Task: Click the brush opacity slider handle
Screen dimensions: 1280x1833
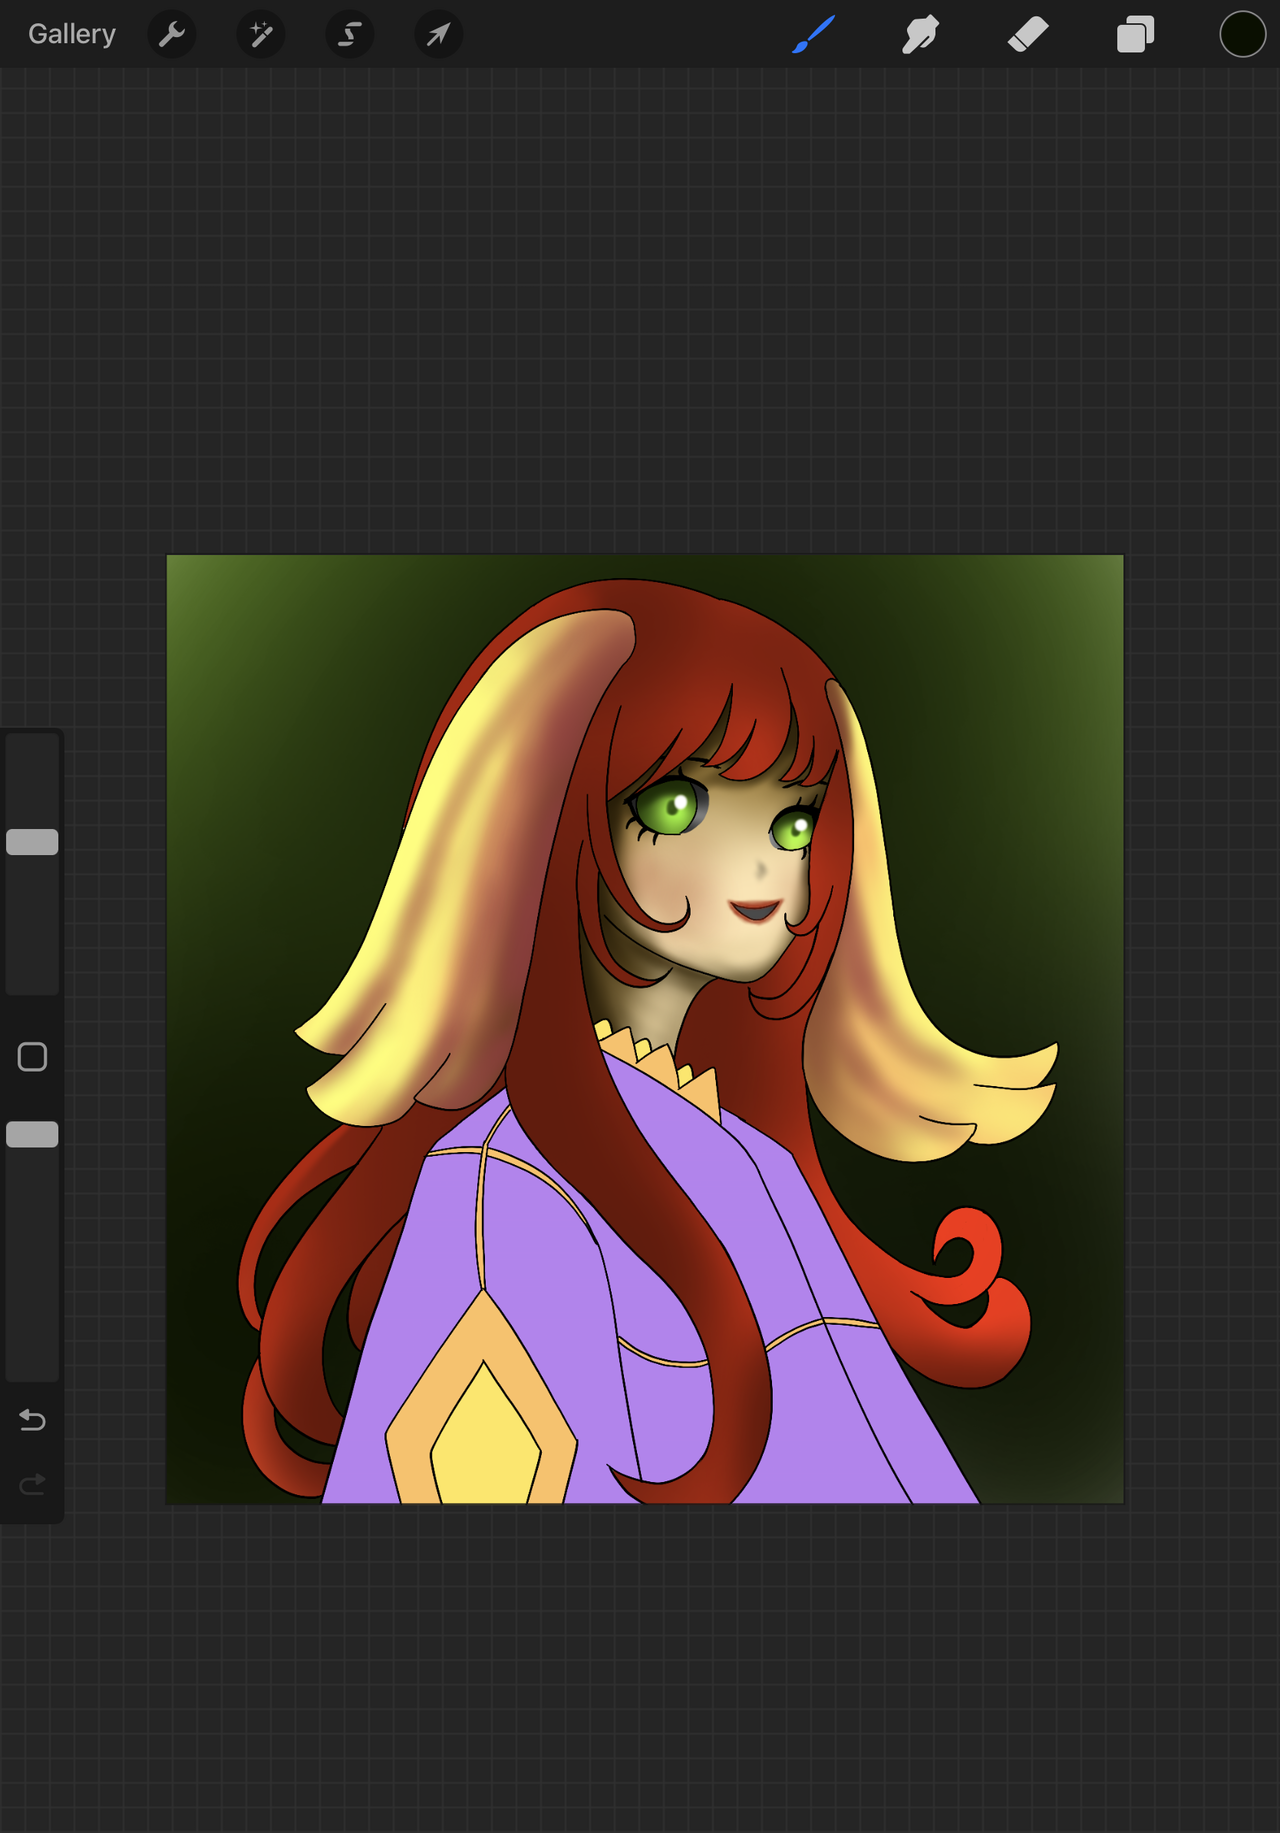Action: pyautogui.click(x=32, y=1134)
